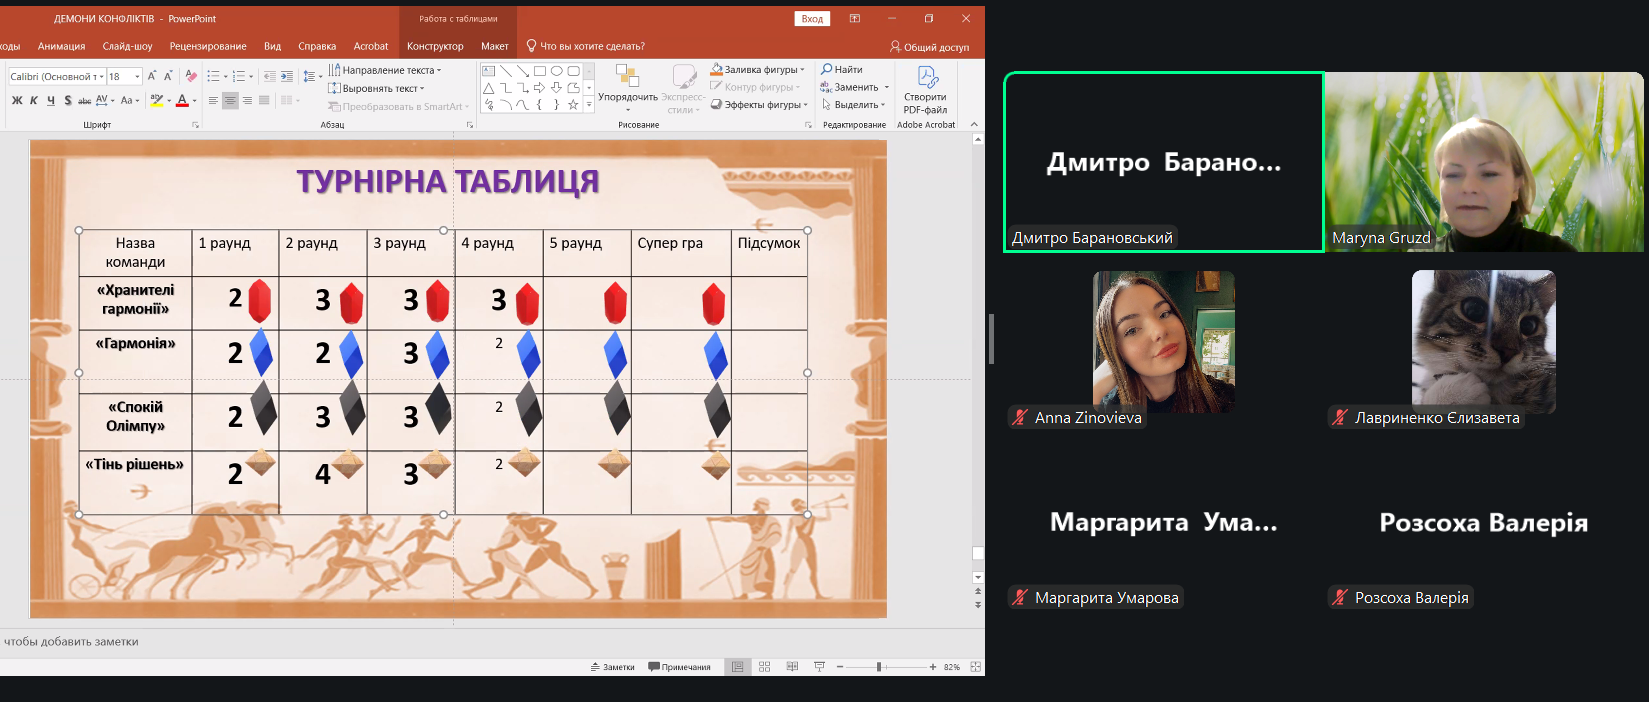Start slideshow from the status bar icon
Viewport: 1649px width, 702px height.
[x=819, y=667]
